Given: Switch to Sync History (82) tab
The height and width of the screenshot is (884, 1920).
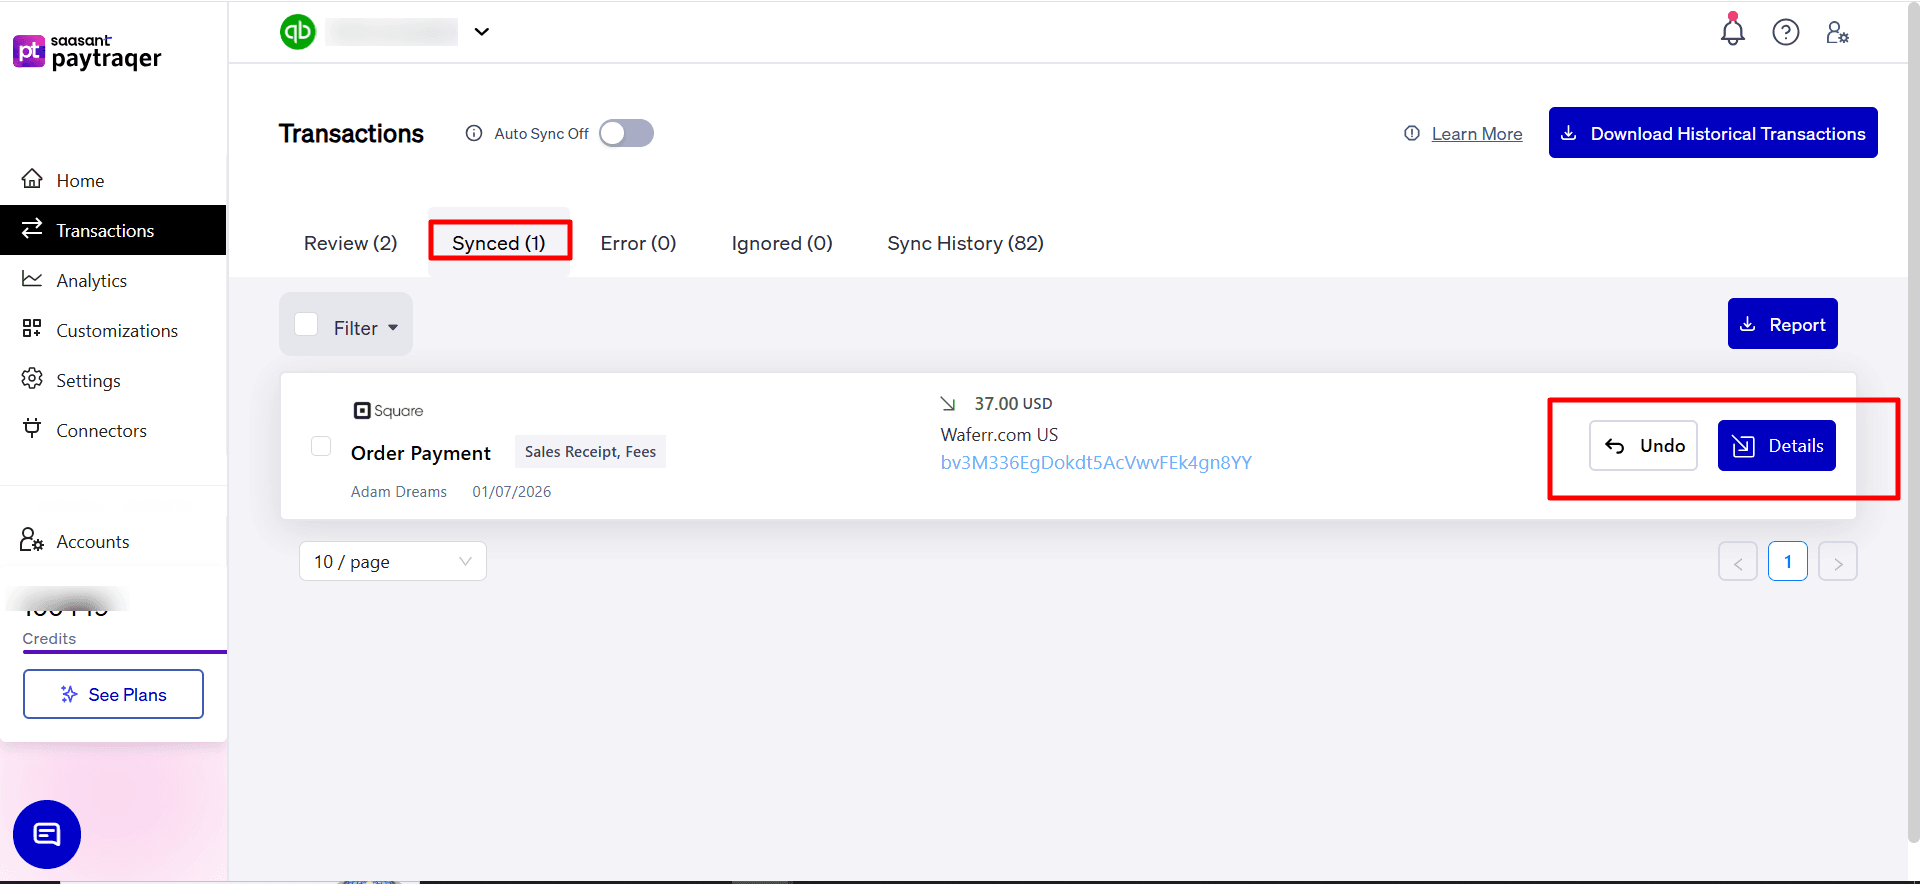Looking at the screenshot, I should (x=965, y=243).
